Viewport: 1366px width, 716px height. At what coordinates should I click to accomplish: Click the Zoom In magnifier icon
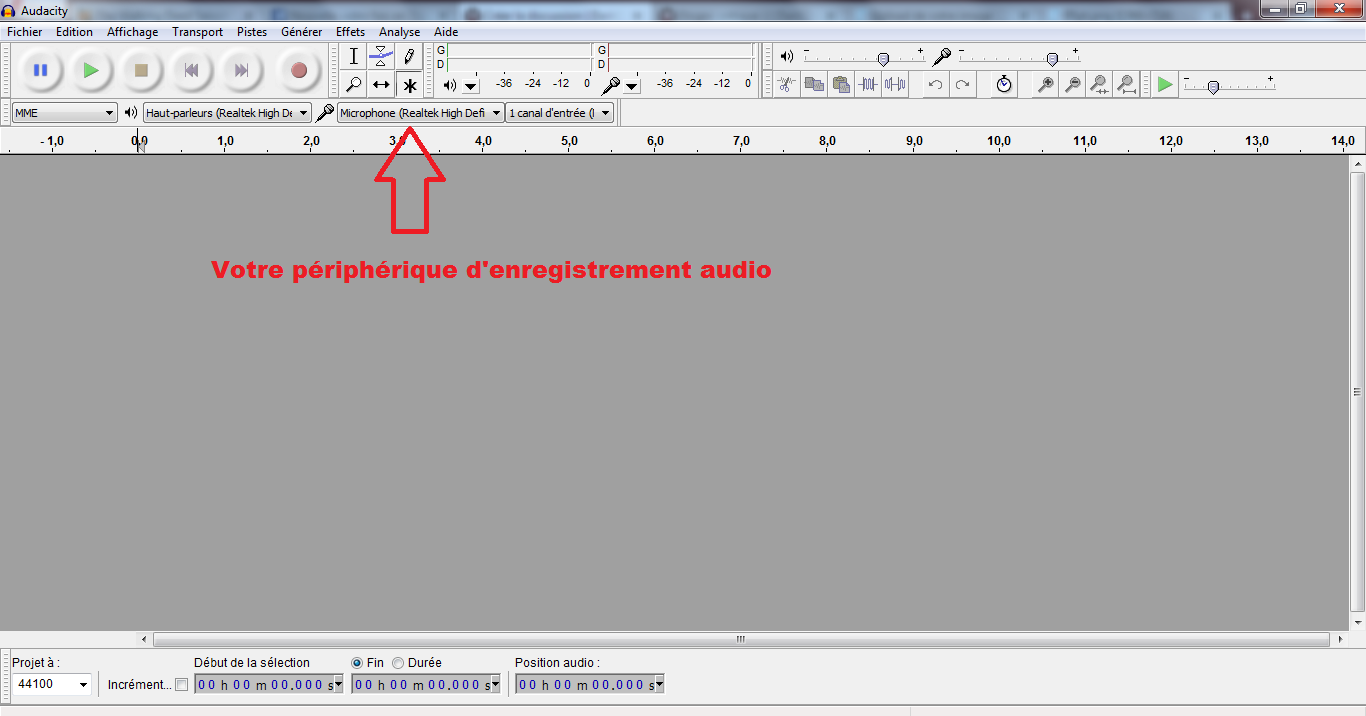tap(1044, 84)
